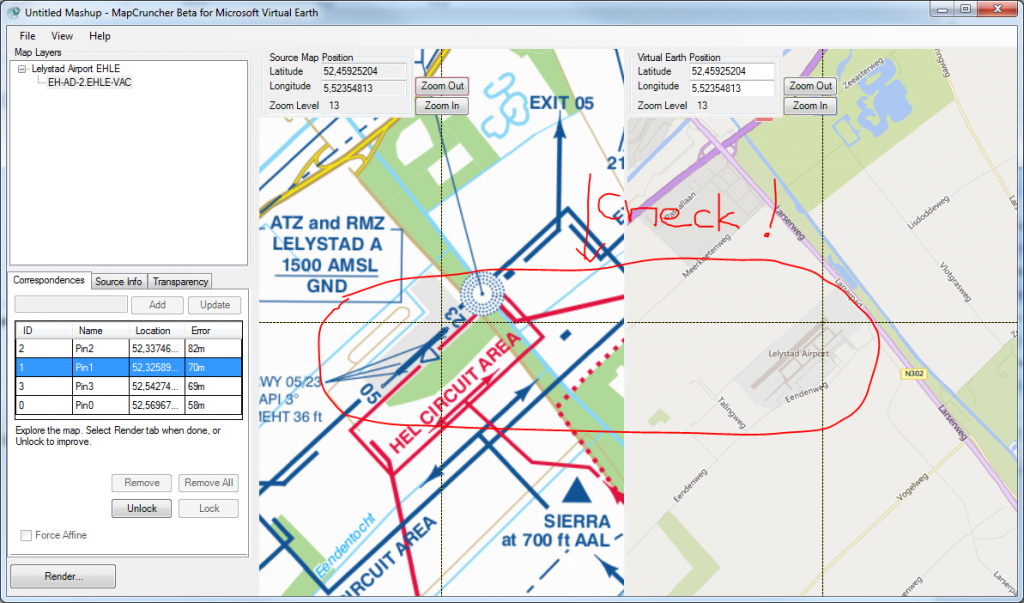Click the MapCruncher application icon in titlebar

click(11, 12)
